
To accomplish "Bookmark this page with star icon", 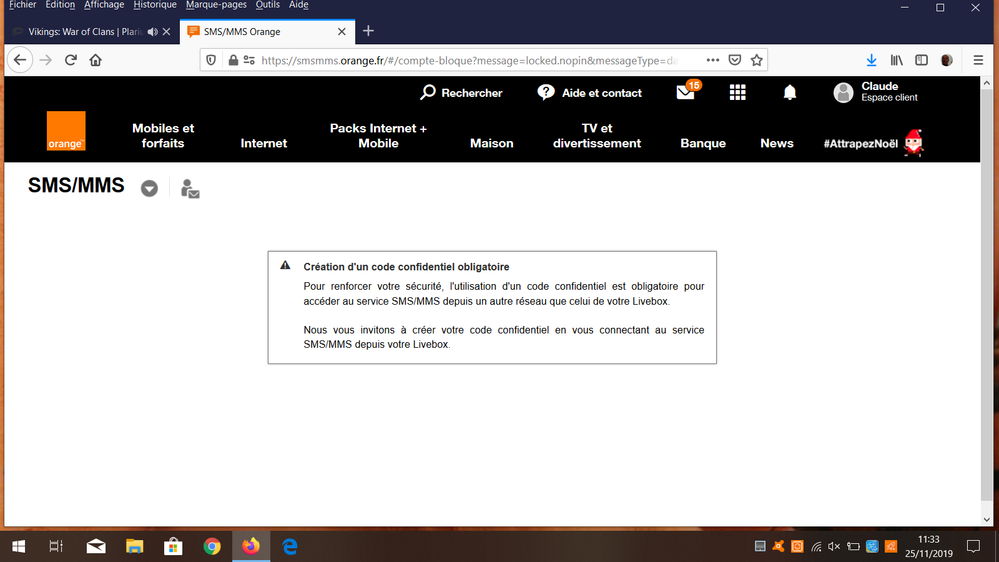I will pyautogui.click(x=757, y=60).
